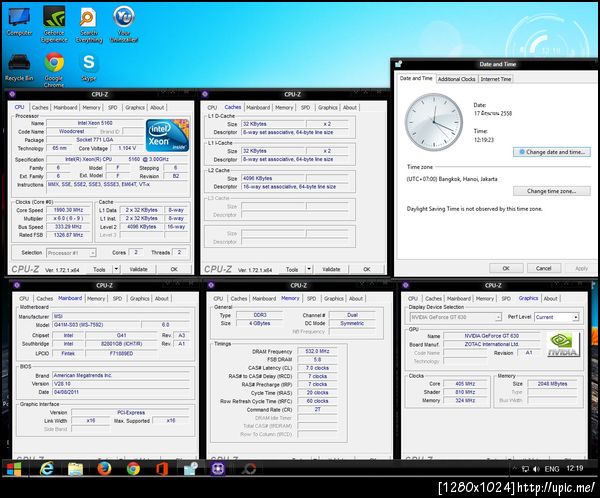Open the Perf Level Current dropdown
600x498 pixels.
click(556, 317)
